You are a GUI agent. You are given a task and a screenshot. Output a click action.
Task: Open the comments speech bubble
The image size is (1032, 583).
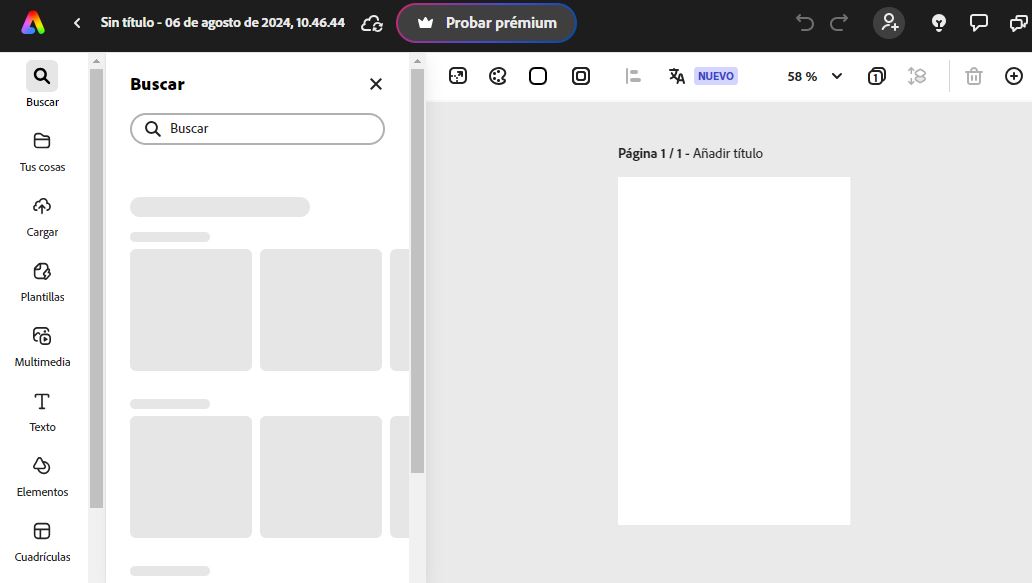(x=979, y=23)
